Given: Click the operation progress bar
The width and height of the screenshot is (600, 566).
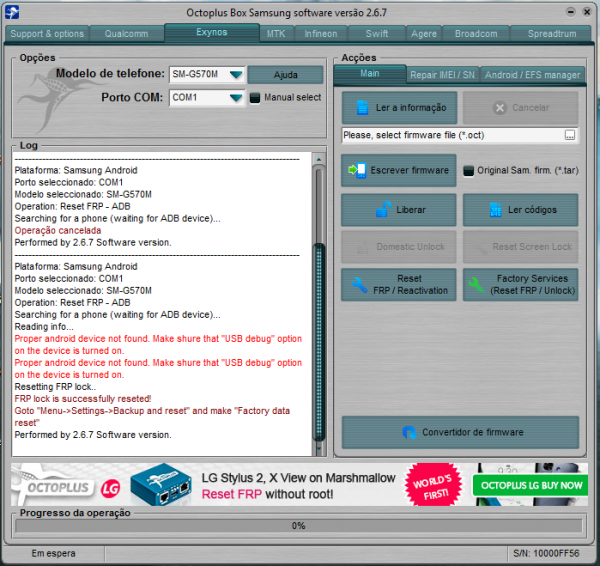Looking at the screenshot, I should pyautogui.click(x=298, y=526).
